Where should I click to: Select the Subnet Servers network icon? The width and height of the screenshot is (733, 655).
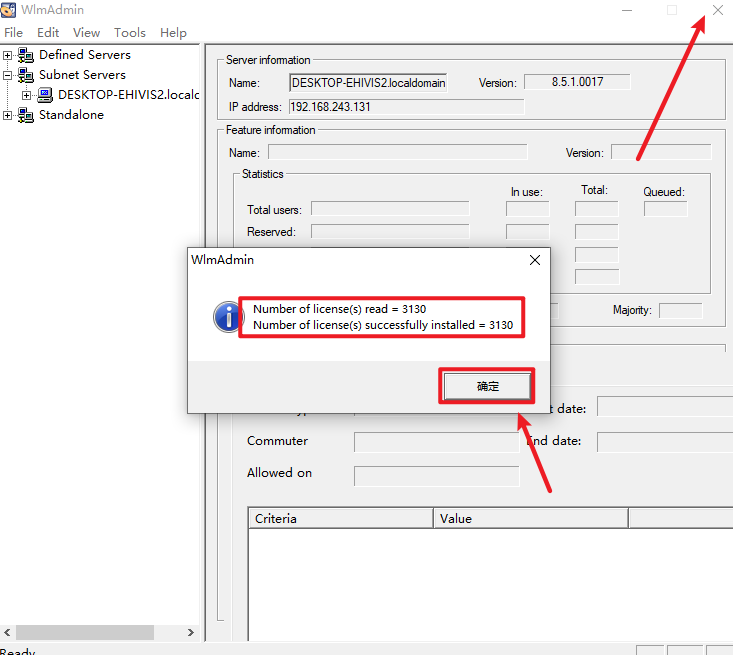click(x=26, y=75)
